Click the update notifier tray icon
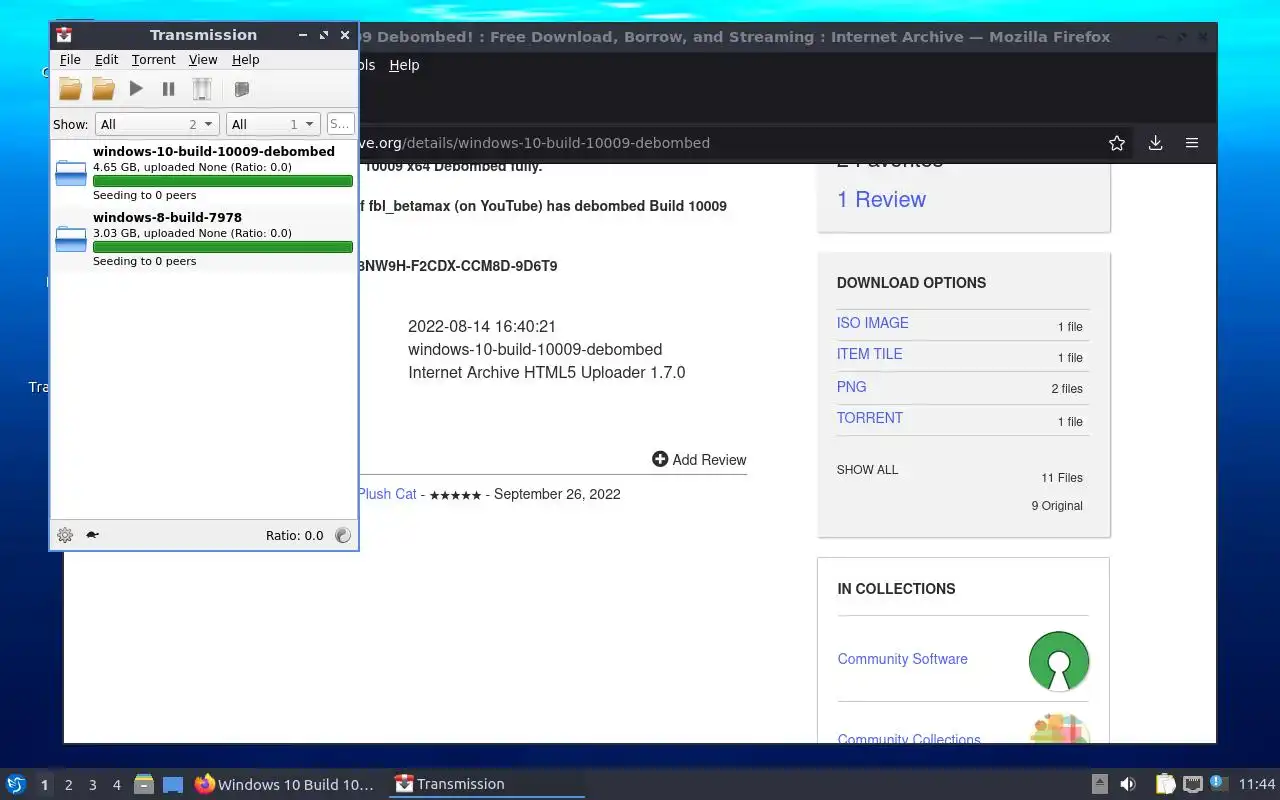1280x800 pixels. tap(1217, 783)
